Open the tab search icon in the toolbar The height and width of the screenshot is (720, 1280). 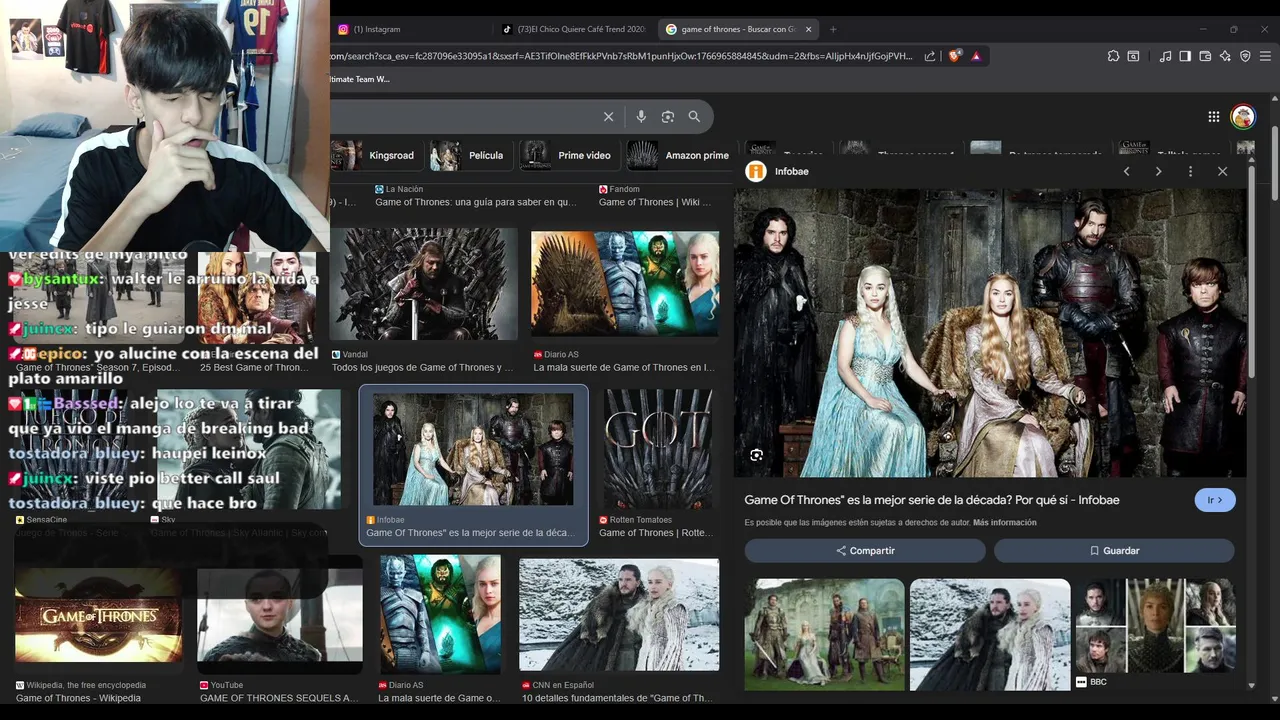[1134, 56]
